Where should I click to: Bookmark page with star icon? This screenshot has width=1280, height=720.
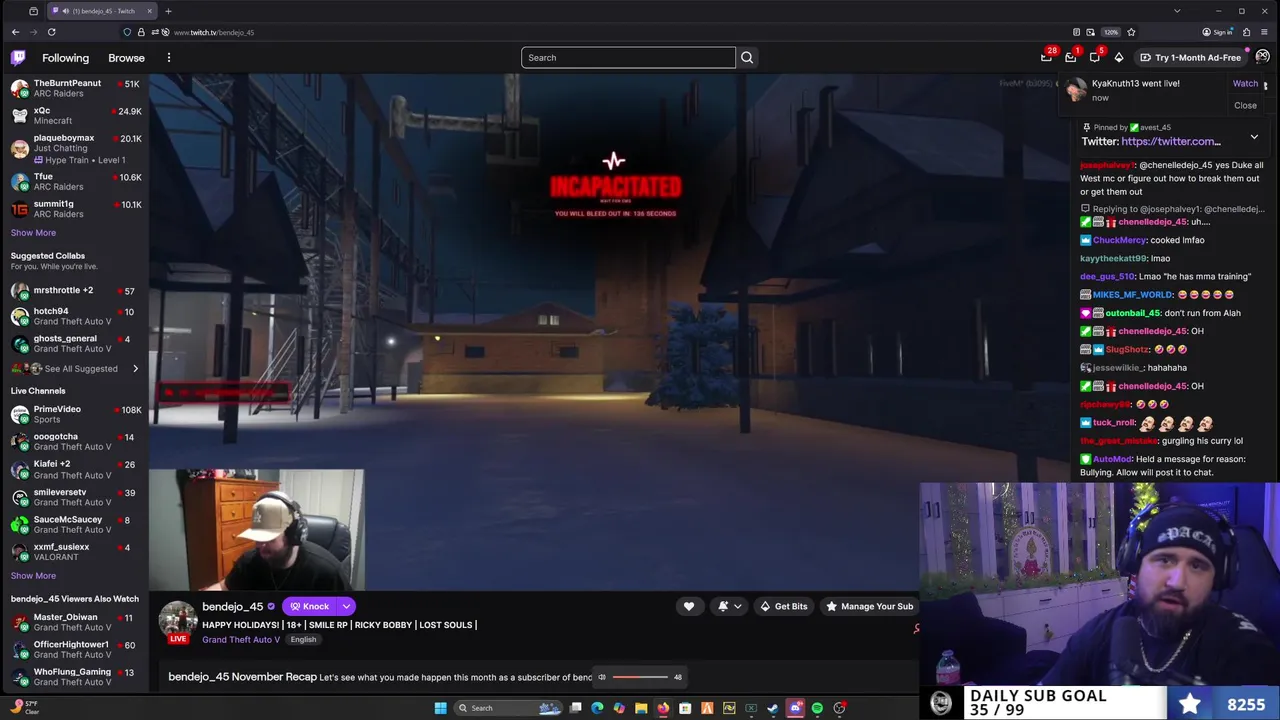coord(1131,32)
